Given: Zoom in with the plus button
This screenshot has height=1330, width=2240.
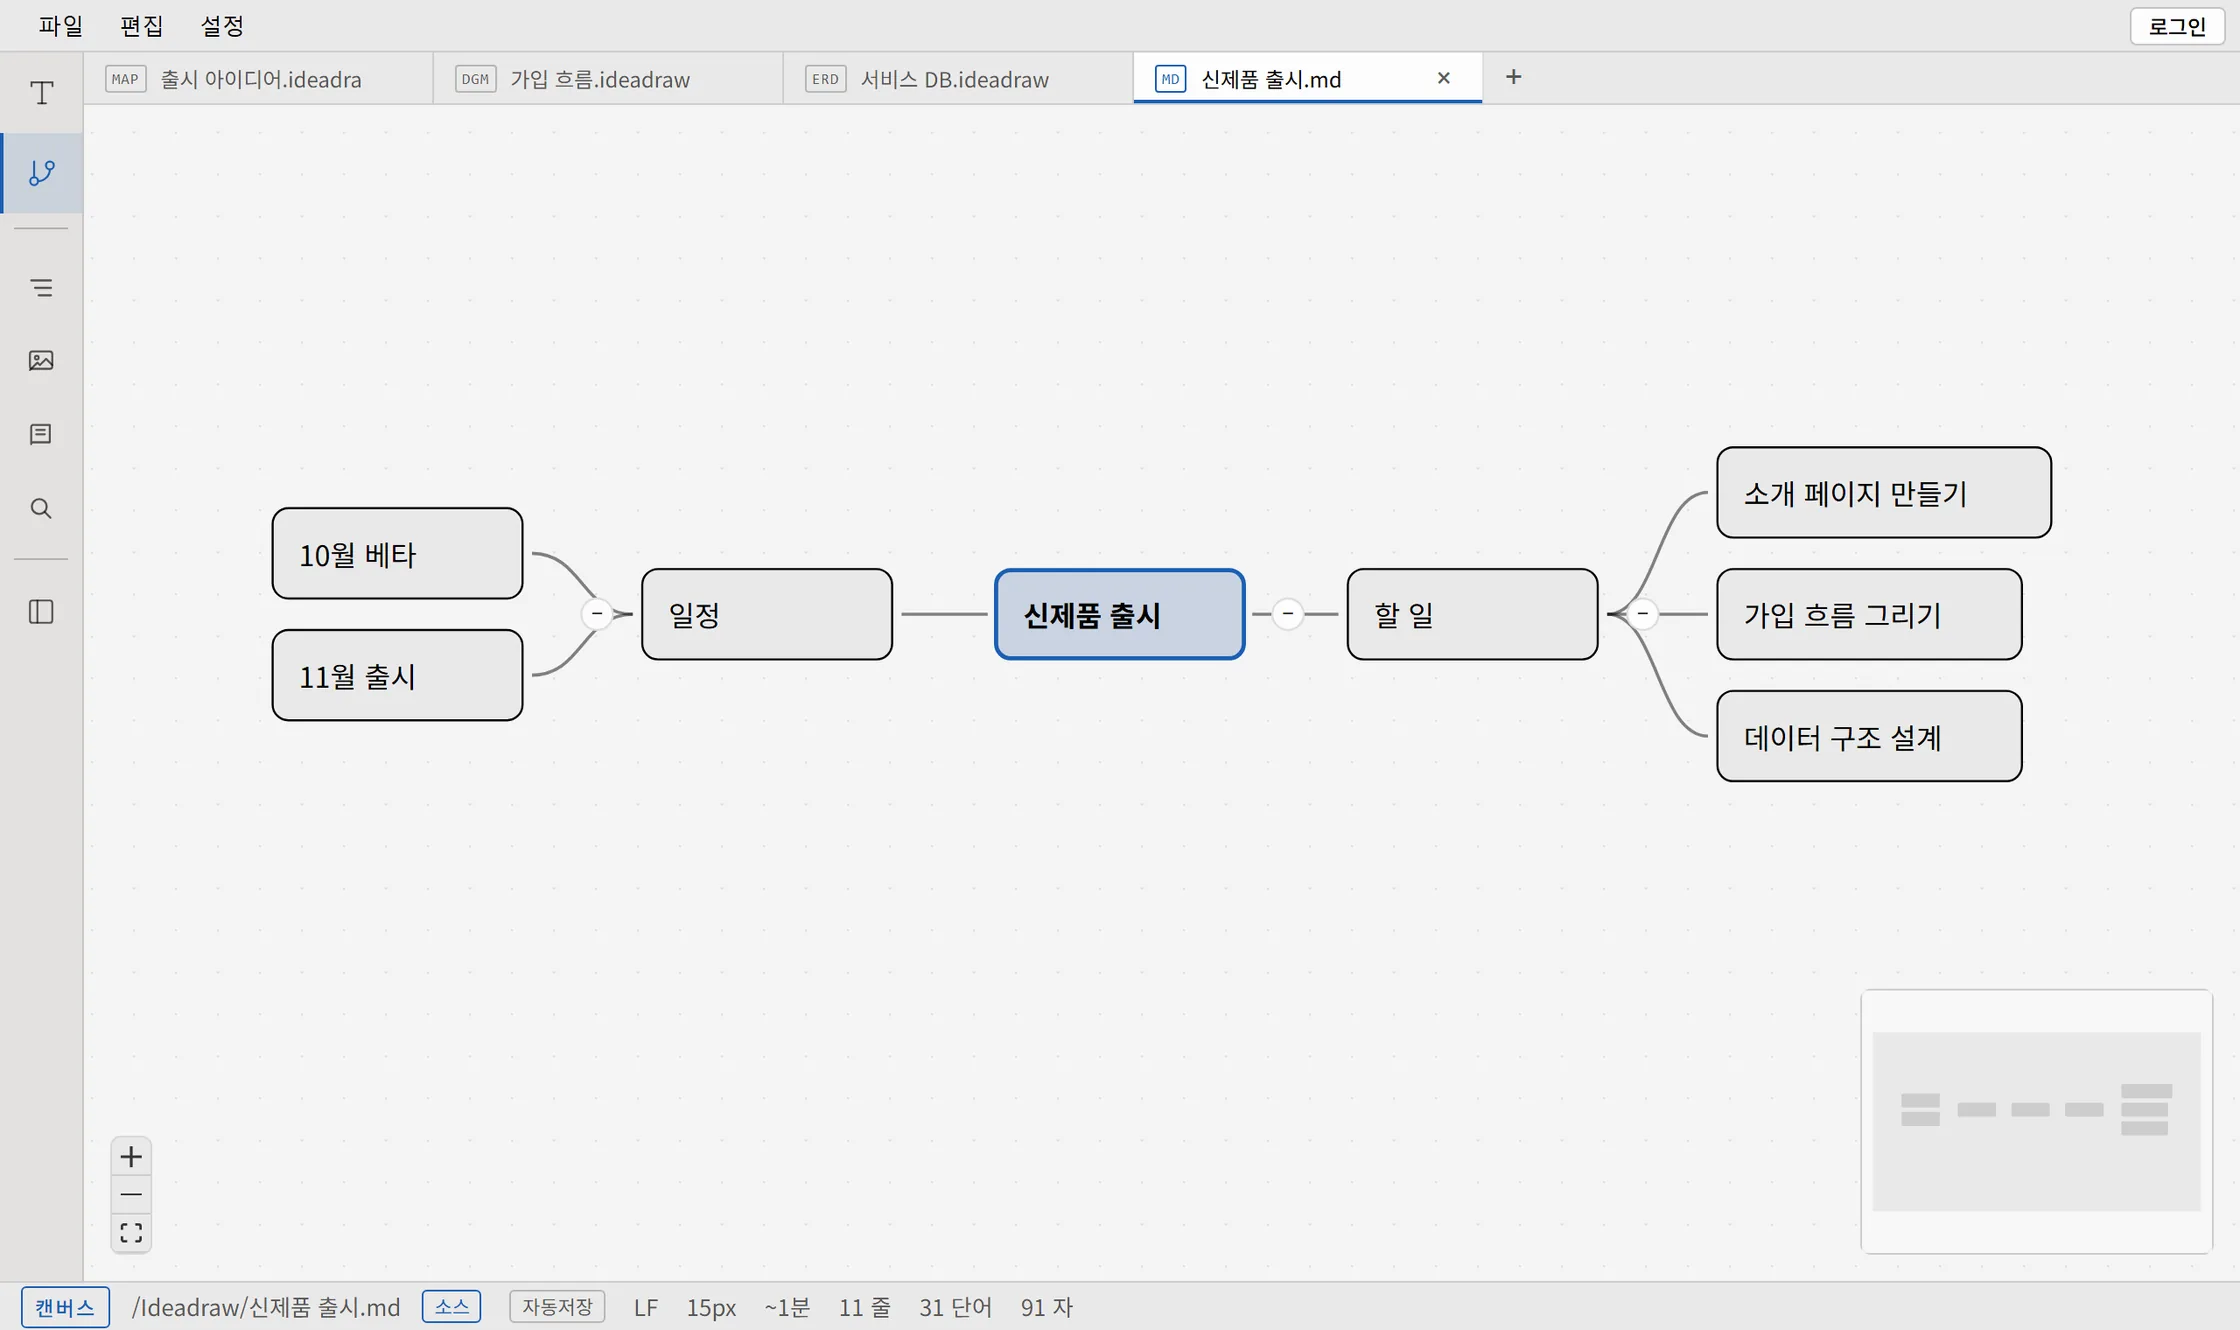Looking at the screenshot, I should (131, 1157).
